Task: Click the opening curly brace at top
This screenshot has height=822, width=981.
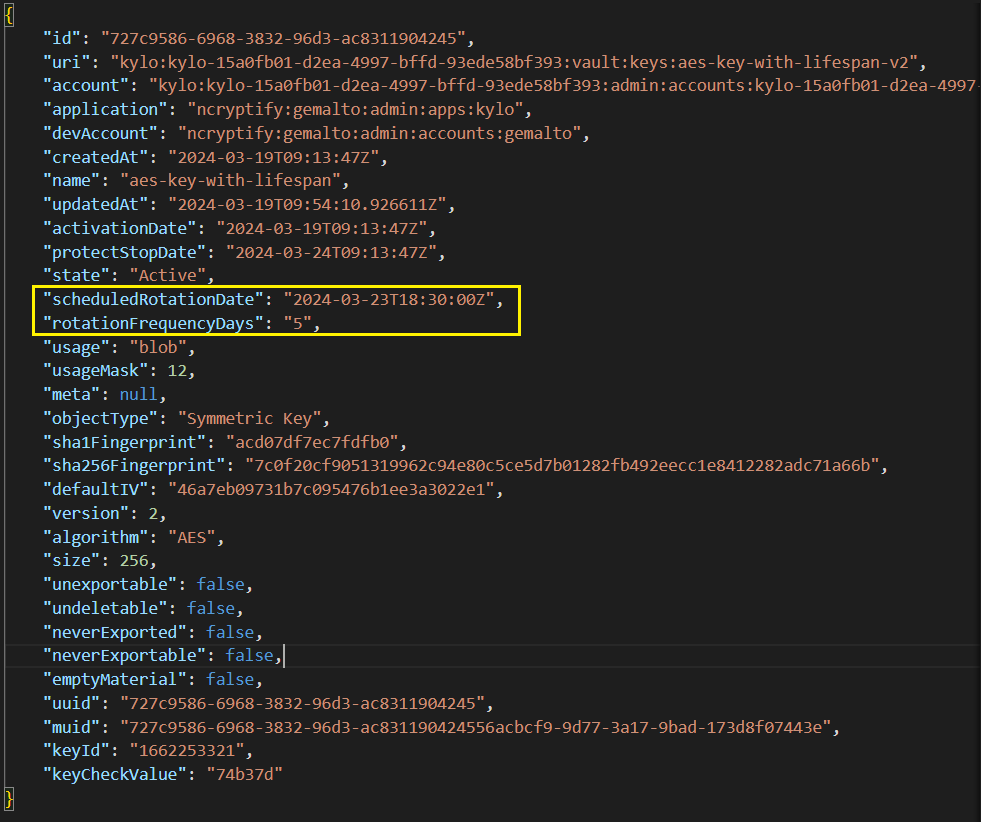Action: coord(9,14)
